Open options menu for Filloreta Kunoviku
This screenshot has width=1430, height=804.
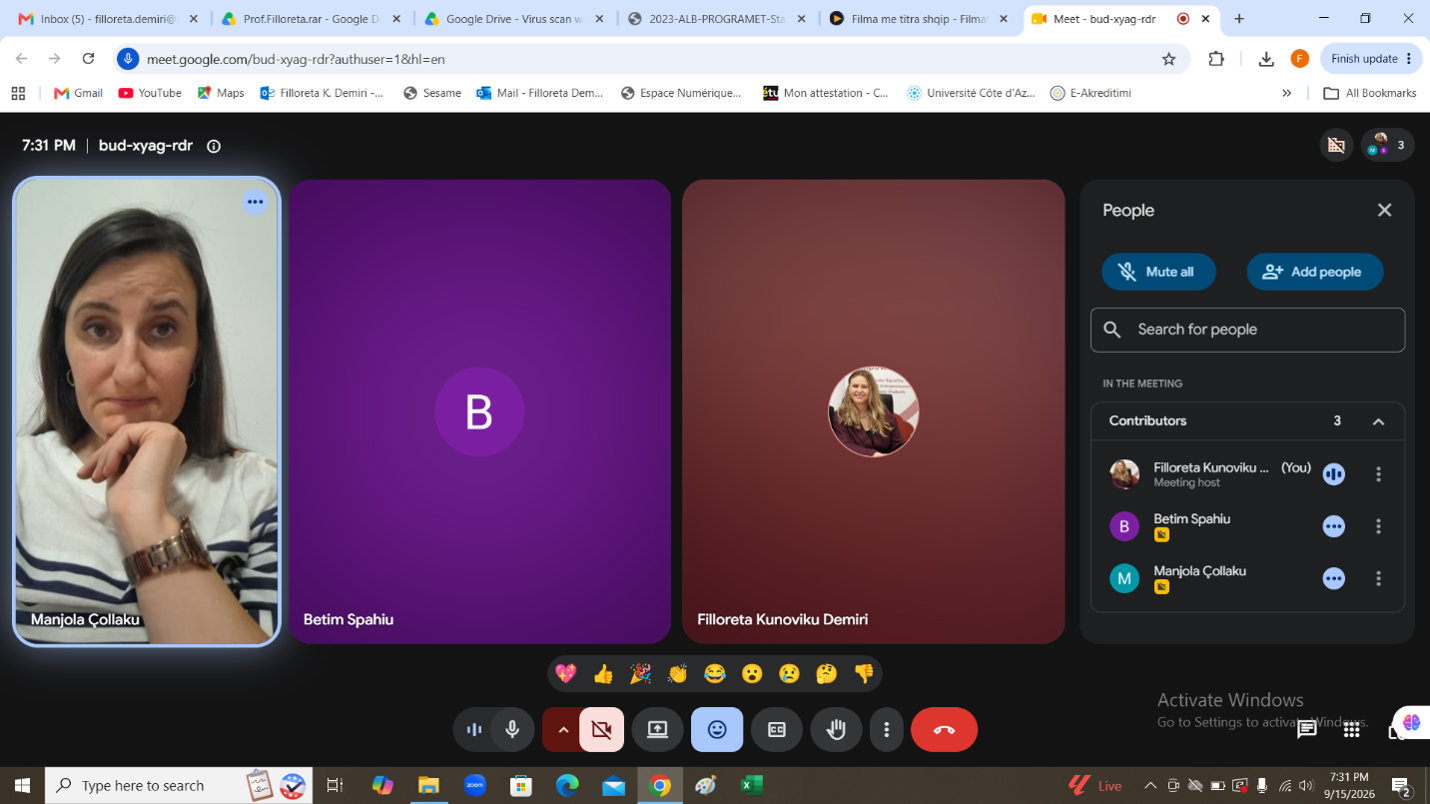coord(1378,474)
